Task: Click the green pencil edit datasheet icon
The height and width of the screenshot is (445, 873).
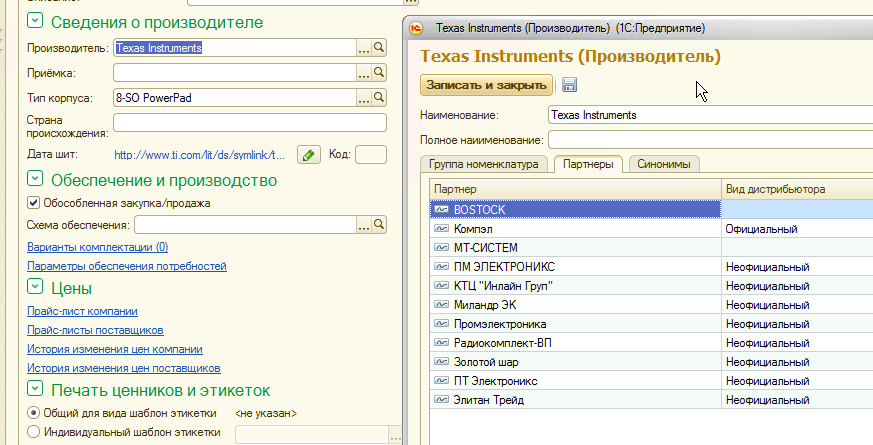Action: click(309, 154)
